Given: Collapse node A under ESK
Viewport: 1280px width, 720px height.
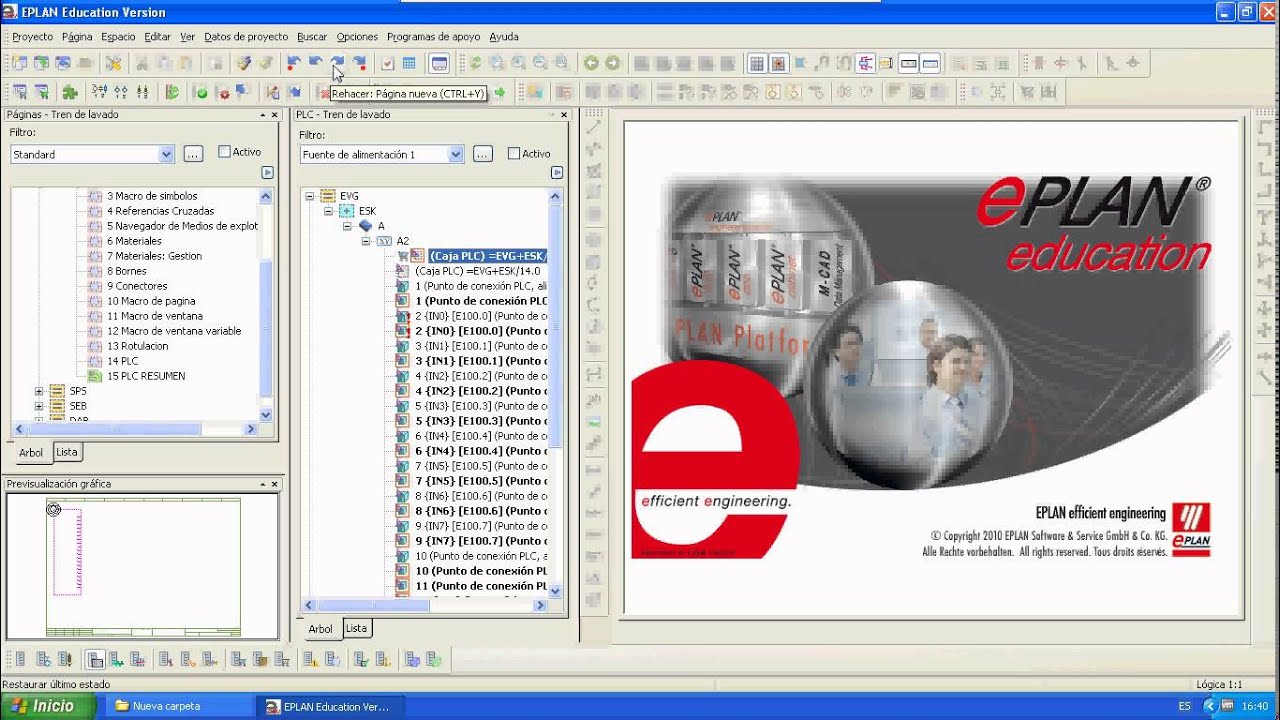Looking at the screenshot, I should [x=347, y=226].
